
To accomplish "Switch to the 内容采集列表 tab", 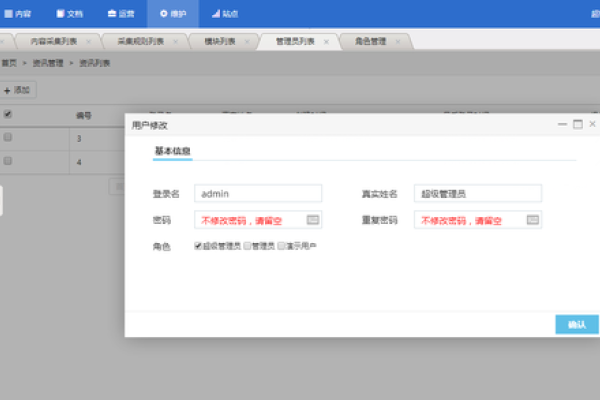I will (54, 41).
